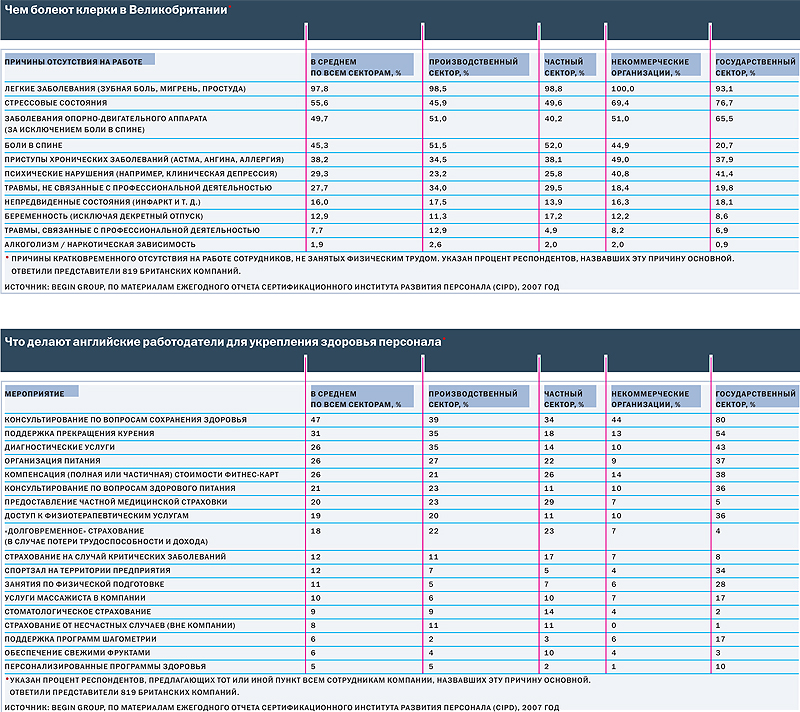This screenshot has height=712, width=800.
Task: Click the 100,0 value in the top table
Action: [x=623, y=89]
